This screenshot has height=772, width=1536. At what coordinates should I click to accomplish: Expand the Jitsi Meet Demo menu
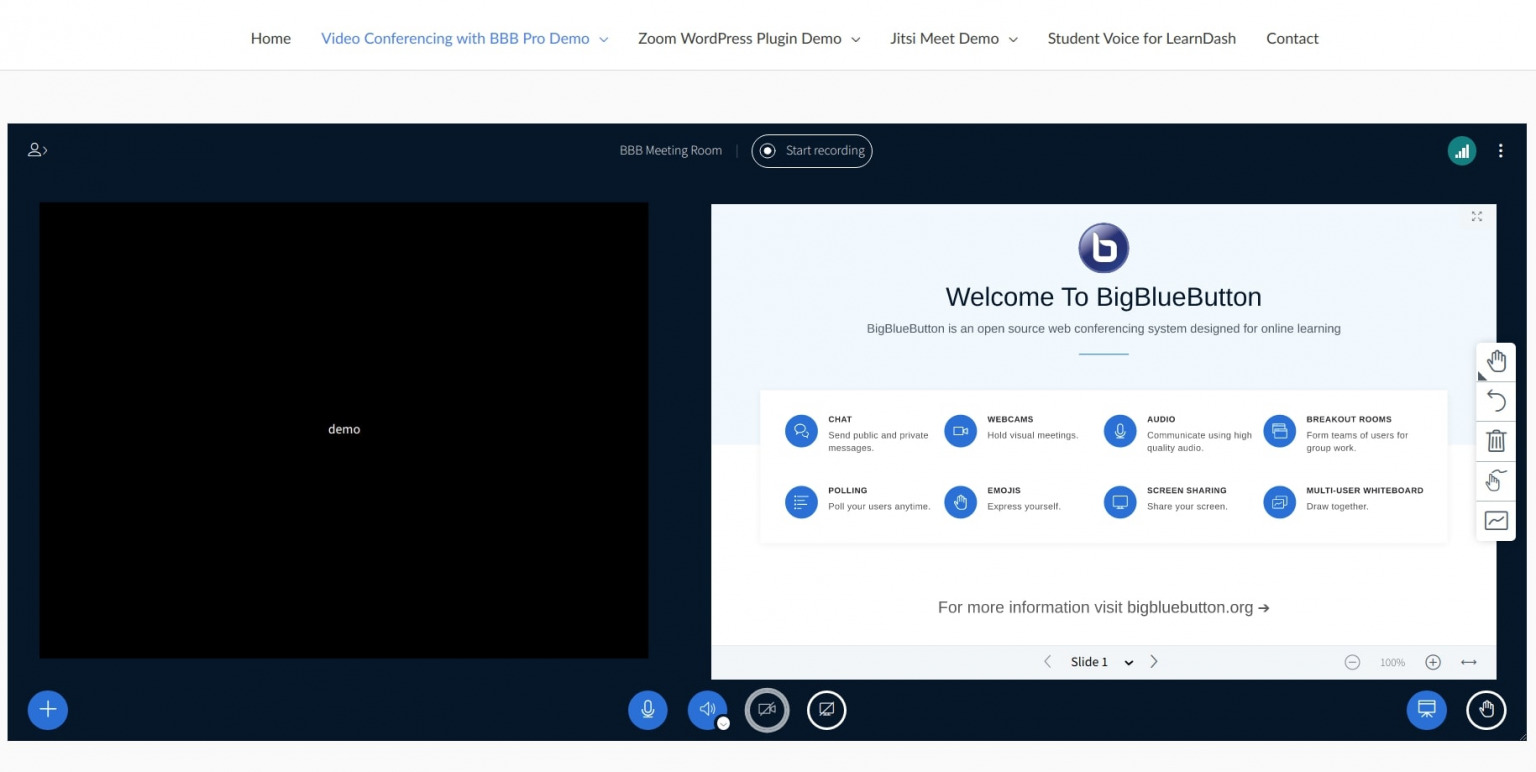954,38
